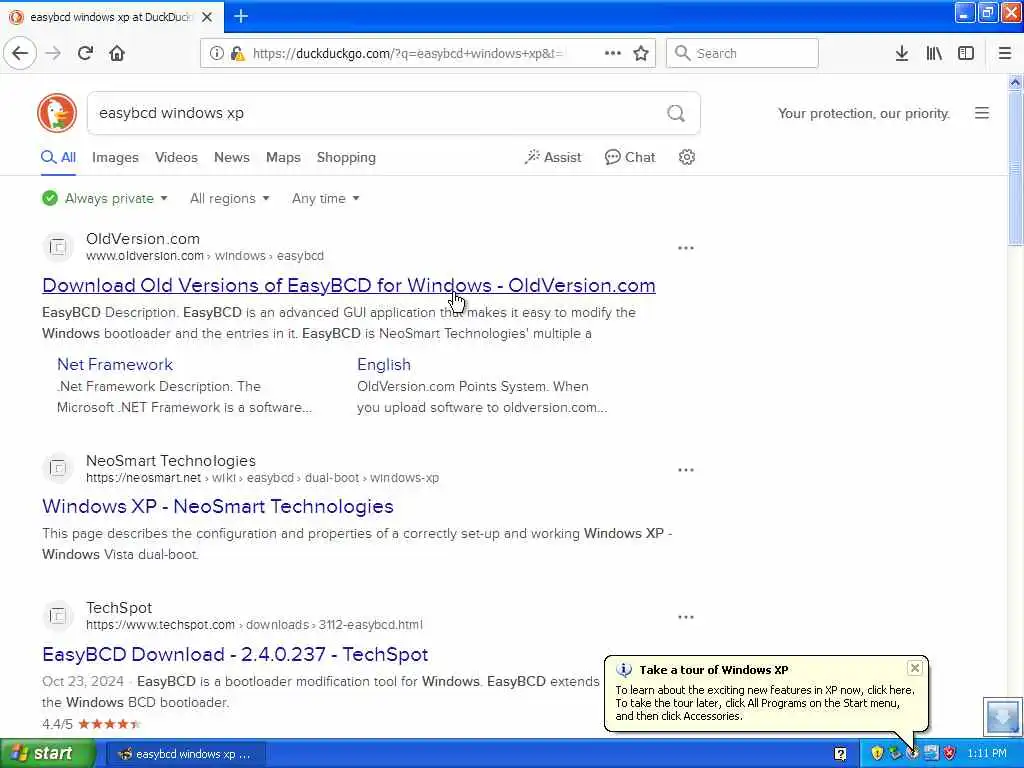Click the forward navigation arrow
This screenshot has height=768, width=1024.
53,53
